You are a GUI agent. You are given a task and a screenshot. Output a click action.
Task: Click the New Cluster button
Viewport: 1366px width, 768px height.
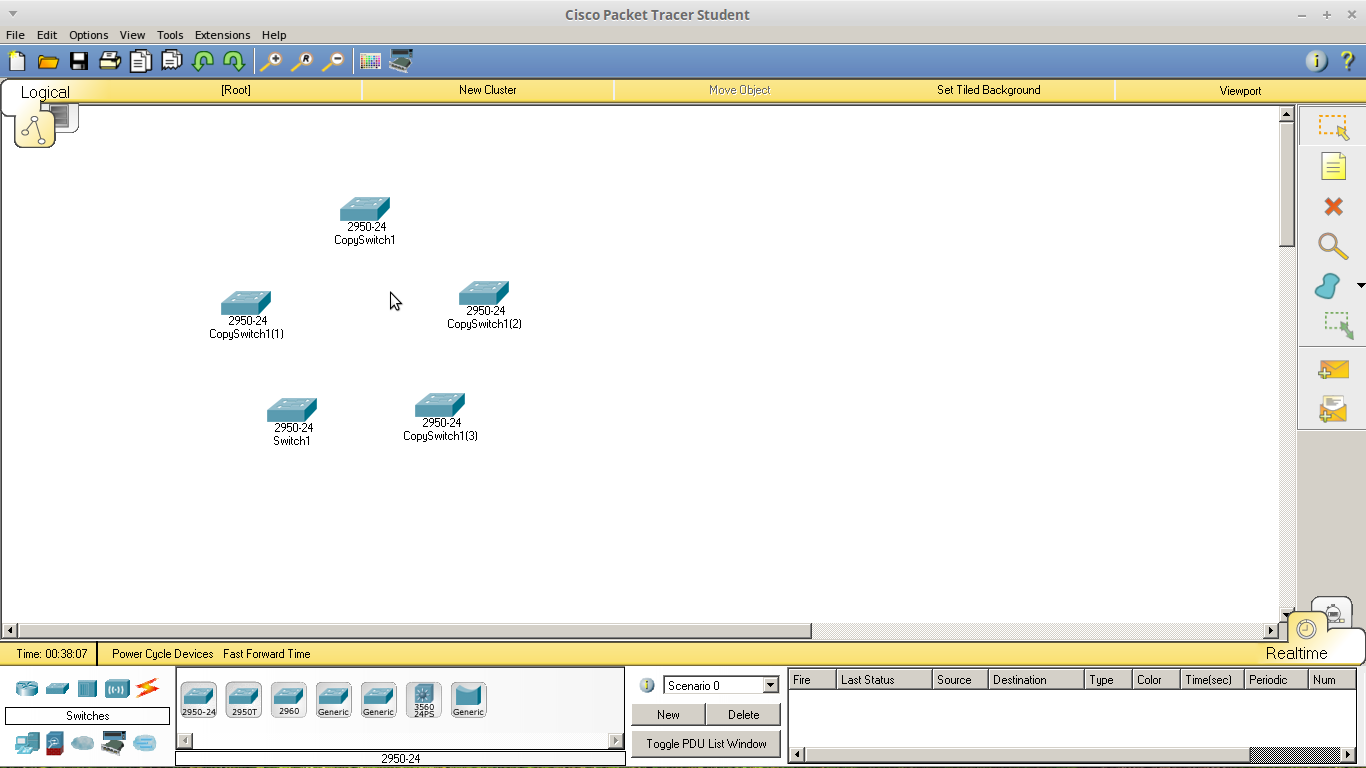click(488, 90)
